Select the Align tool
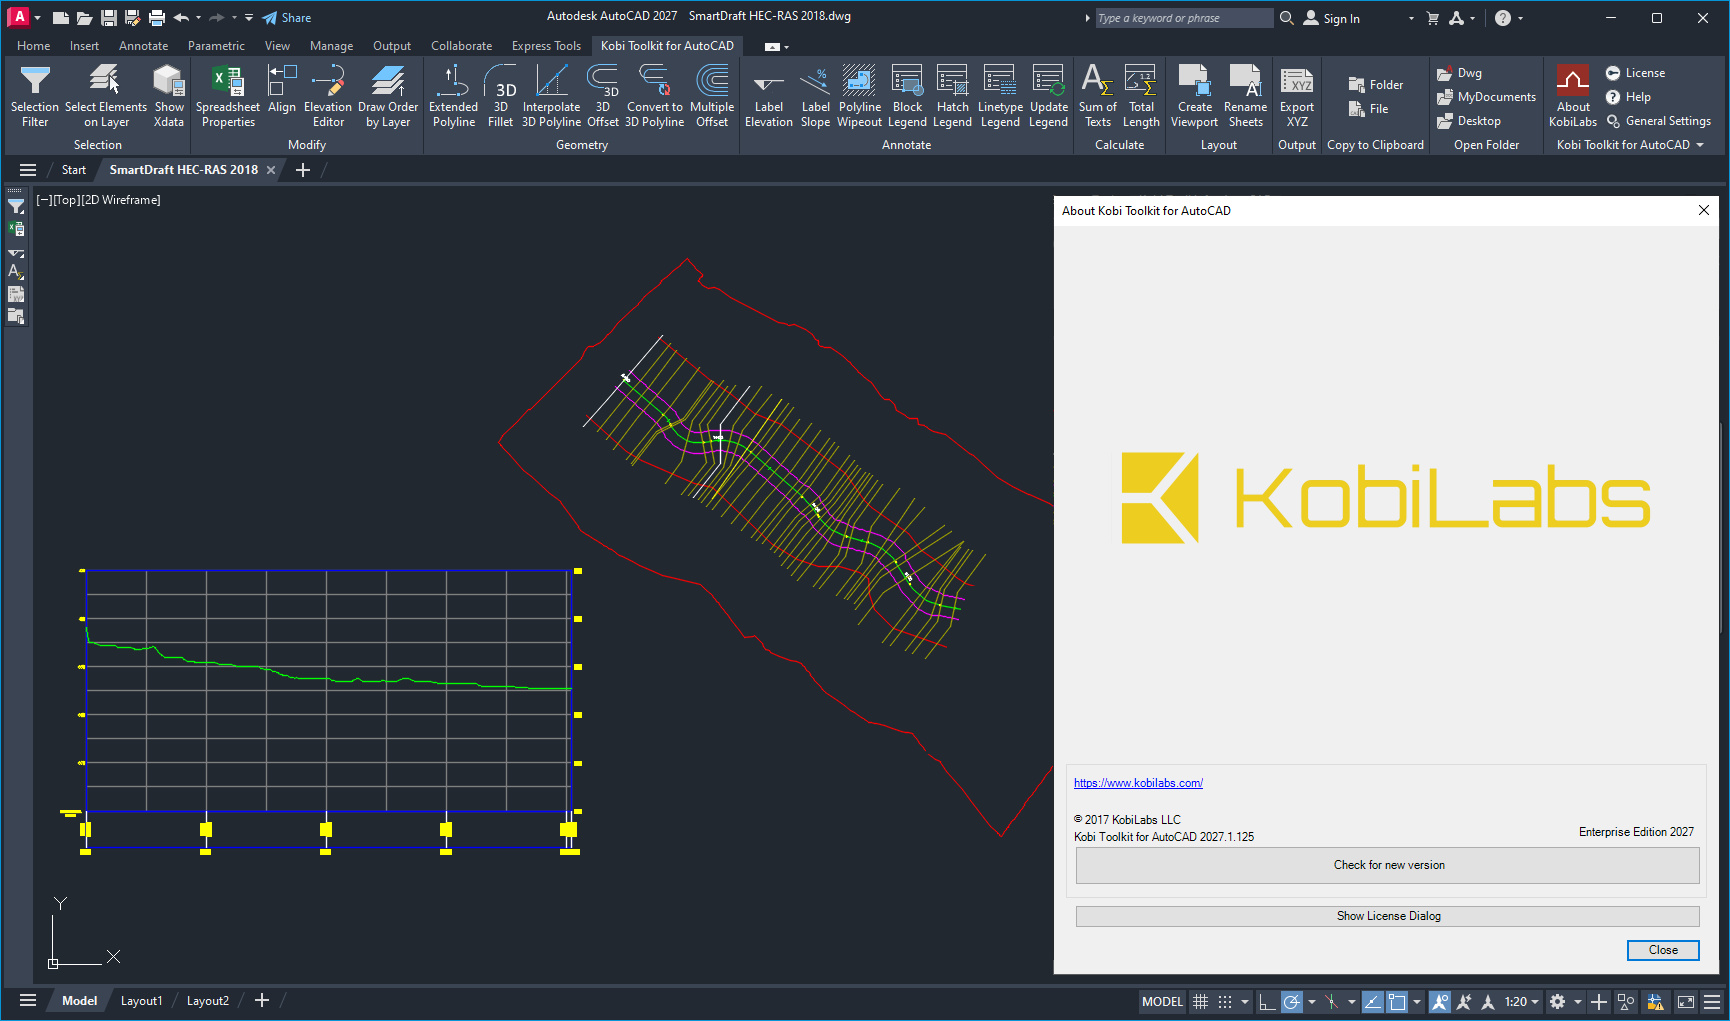The image size is (1730, 1021). click(282, 90)
